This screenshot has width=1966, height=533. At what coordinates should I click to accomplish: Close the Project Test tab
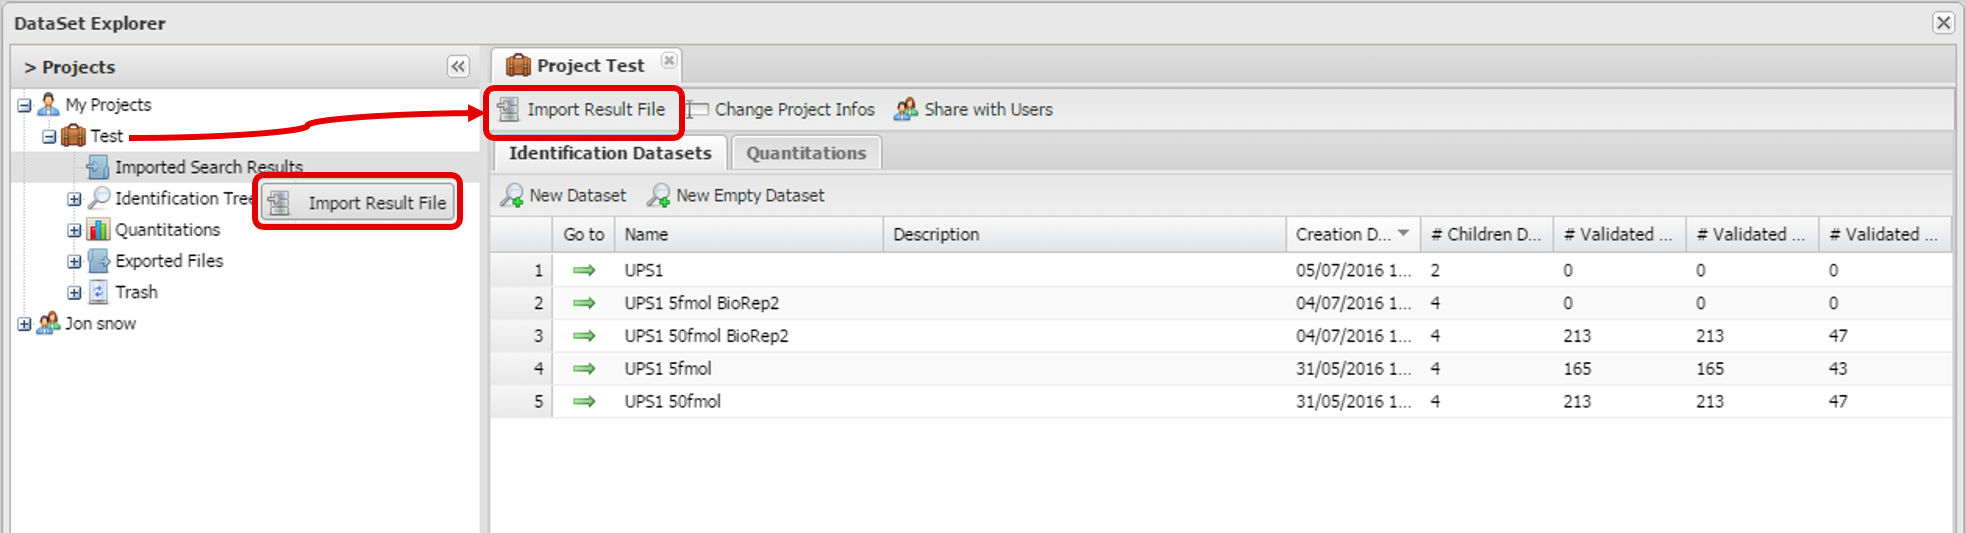coord(669,61)
